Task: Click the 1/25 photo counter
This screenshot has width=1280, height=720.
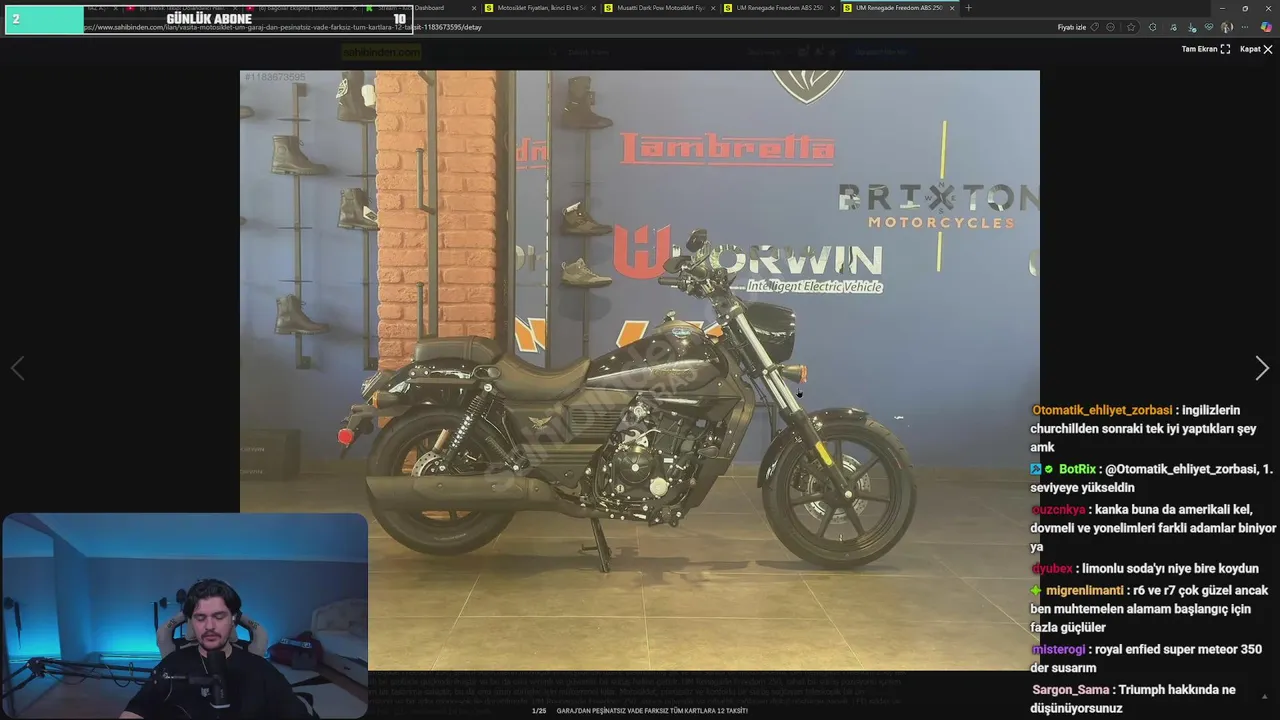Action: coord(539,711)
